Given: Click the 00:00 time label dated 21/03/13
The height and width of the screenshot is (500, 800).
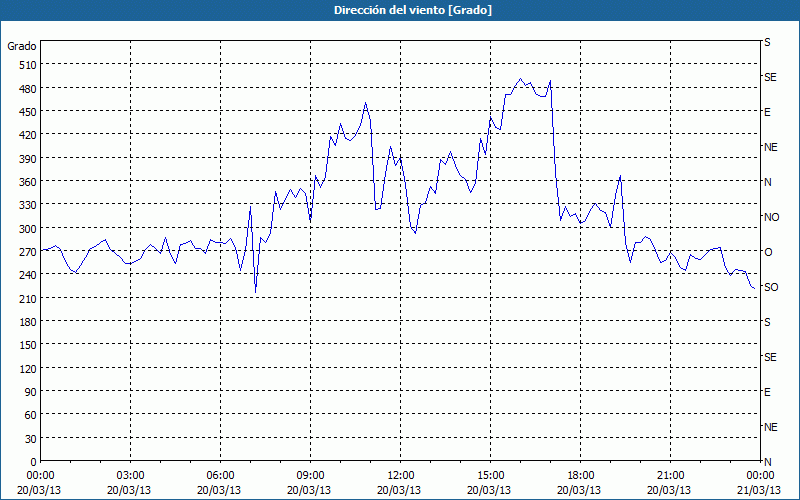Looking at the screenshot, I should click(x=760, y=476).
